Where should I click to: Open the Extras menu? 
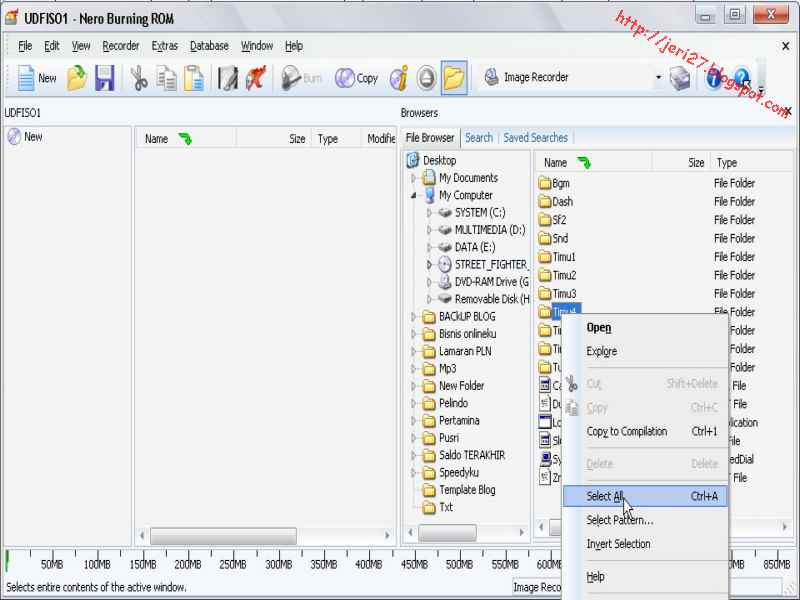pos(164,46)
